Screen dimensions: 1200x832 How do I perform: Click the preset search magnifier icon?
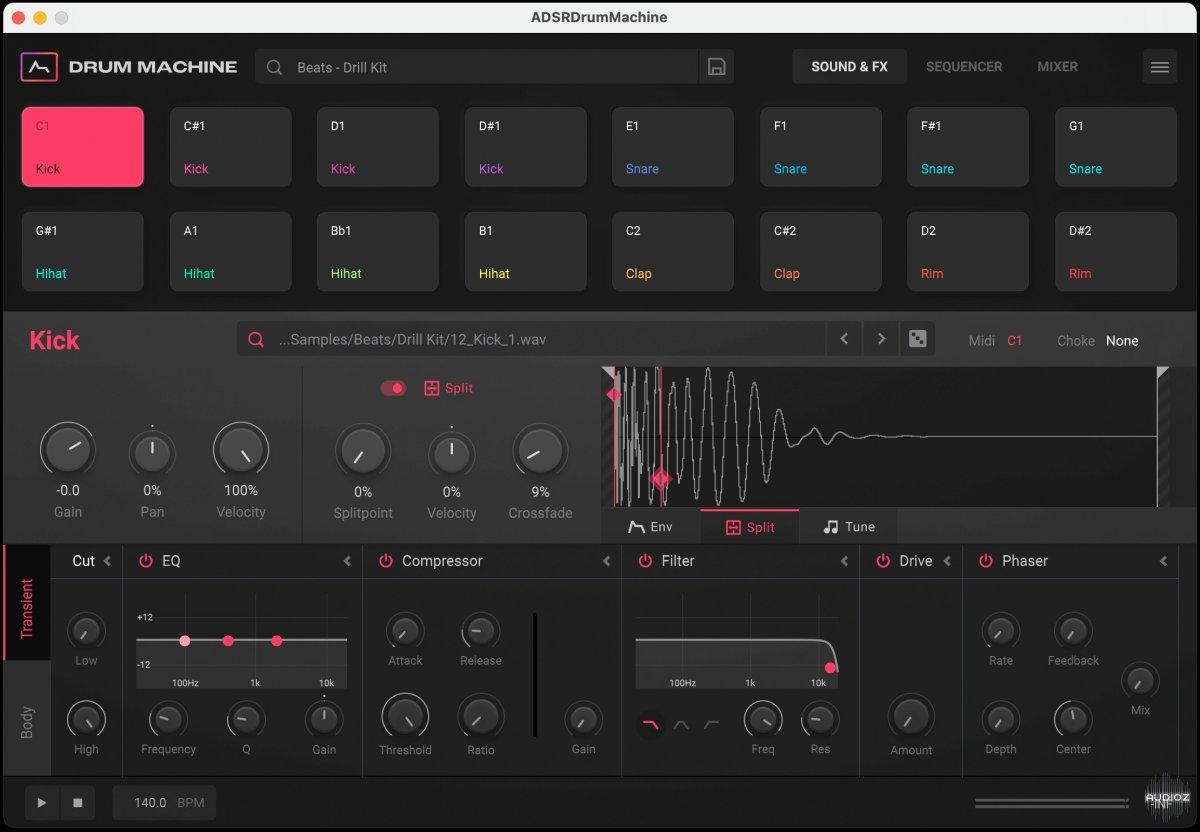tap(274, 67)
